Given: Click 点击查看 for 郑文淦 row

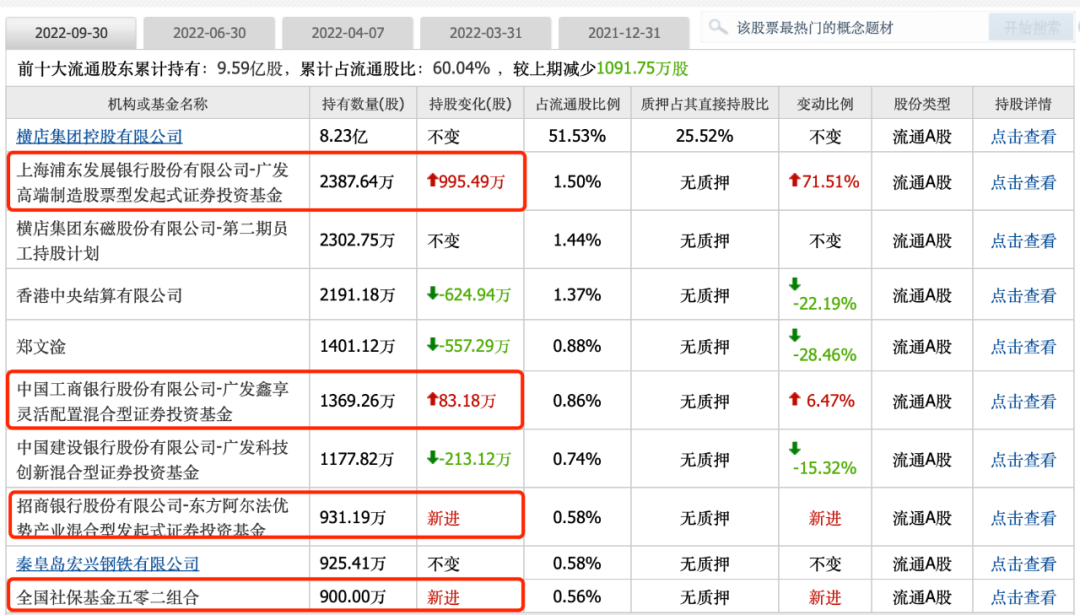Looking at the screenshot, I should click(1023, 346).
